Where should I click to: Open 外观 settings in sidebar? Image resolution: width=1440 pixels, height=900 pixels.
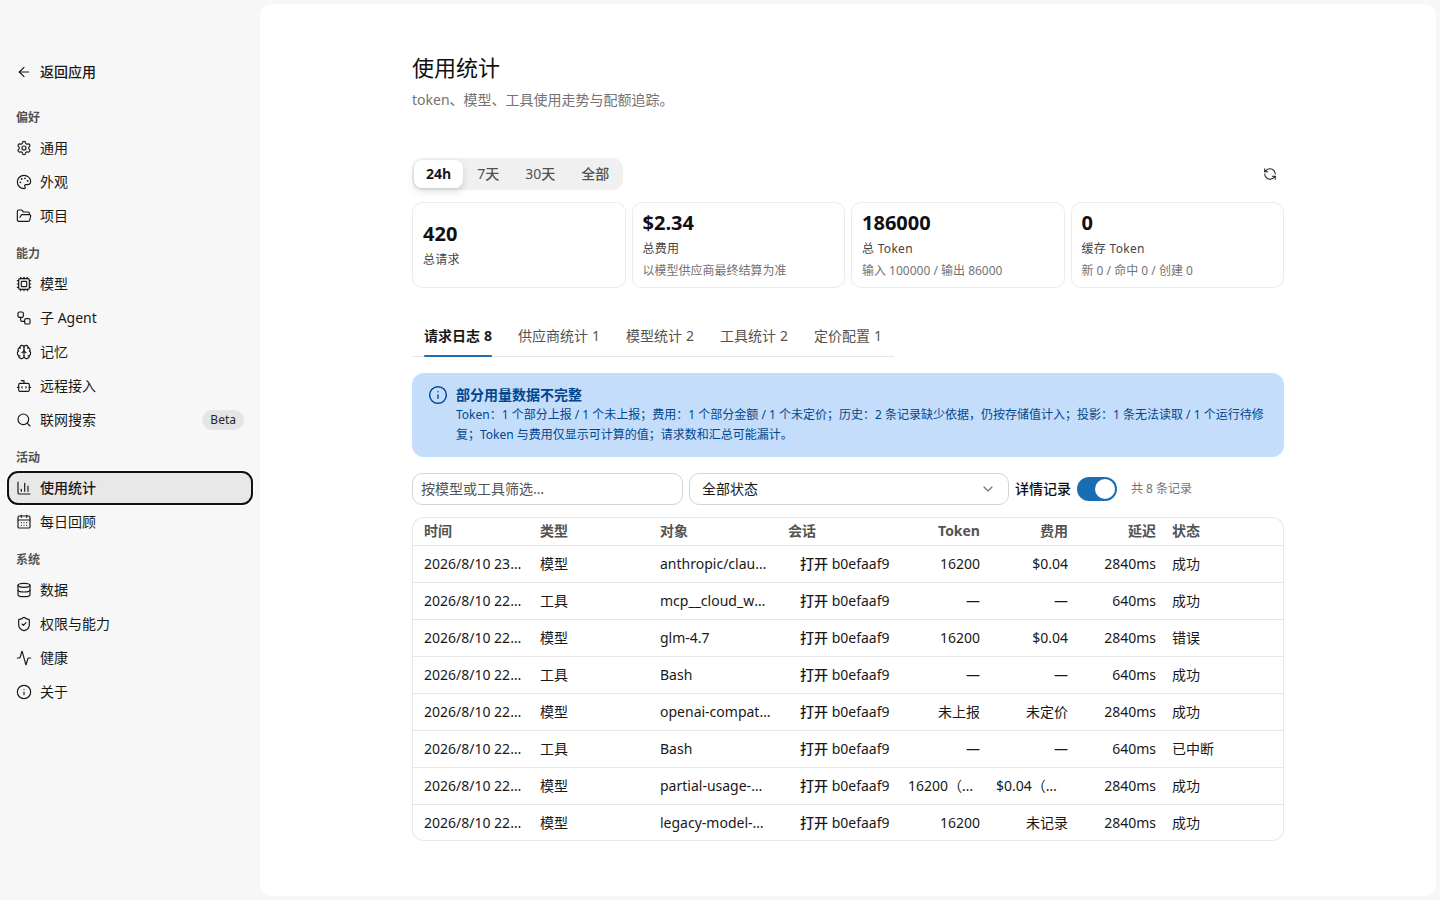(130, 182)
